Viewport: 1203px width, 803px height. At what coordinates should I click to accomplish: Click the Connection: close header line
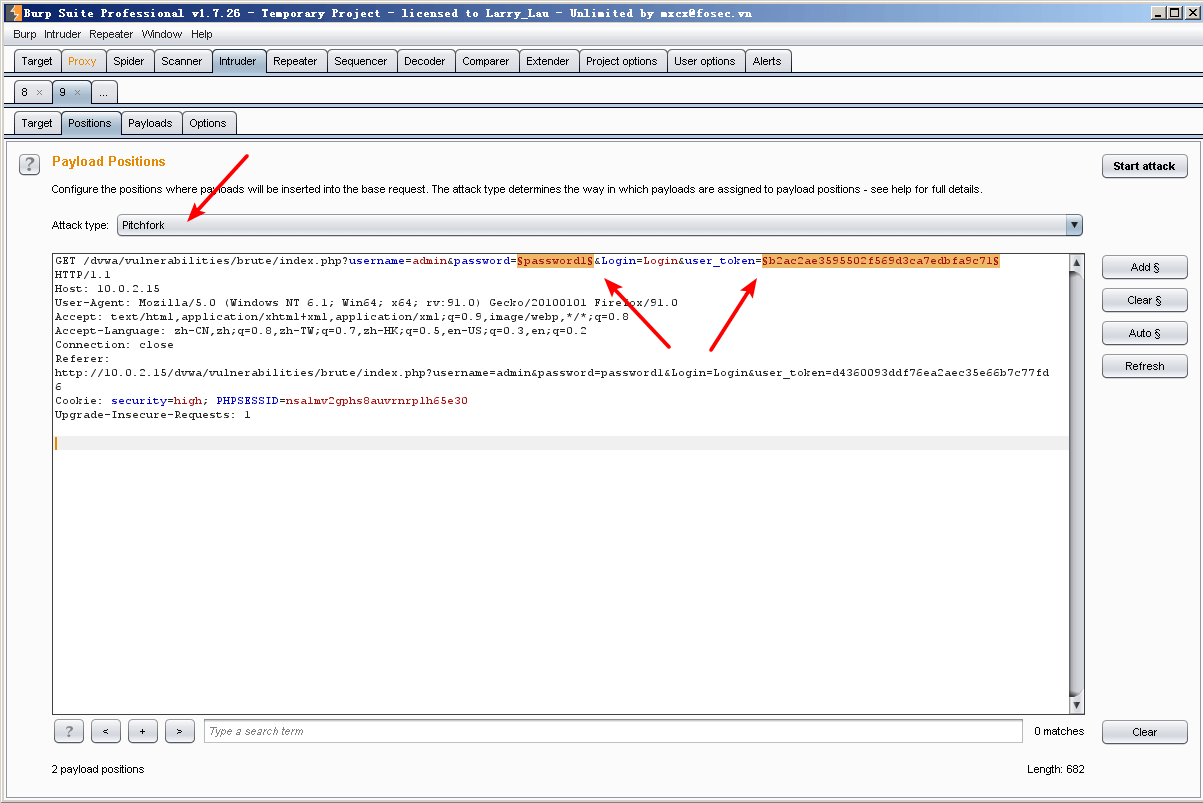(x=114, y=345)
